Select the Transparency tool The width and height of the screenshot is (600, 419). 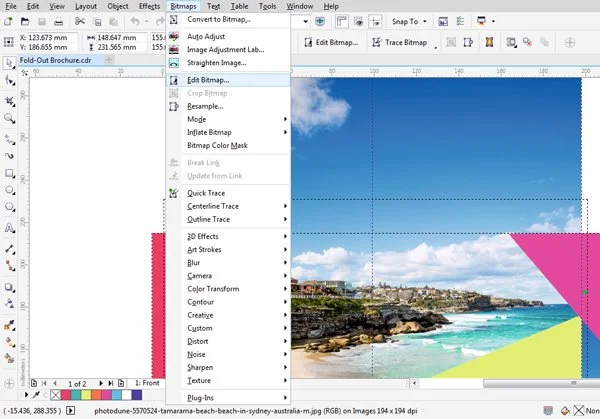pyautogui.click(x=9, y=304)
